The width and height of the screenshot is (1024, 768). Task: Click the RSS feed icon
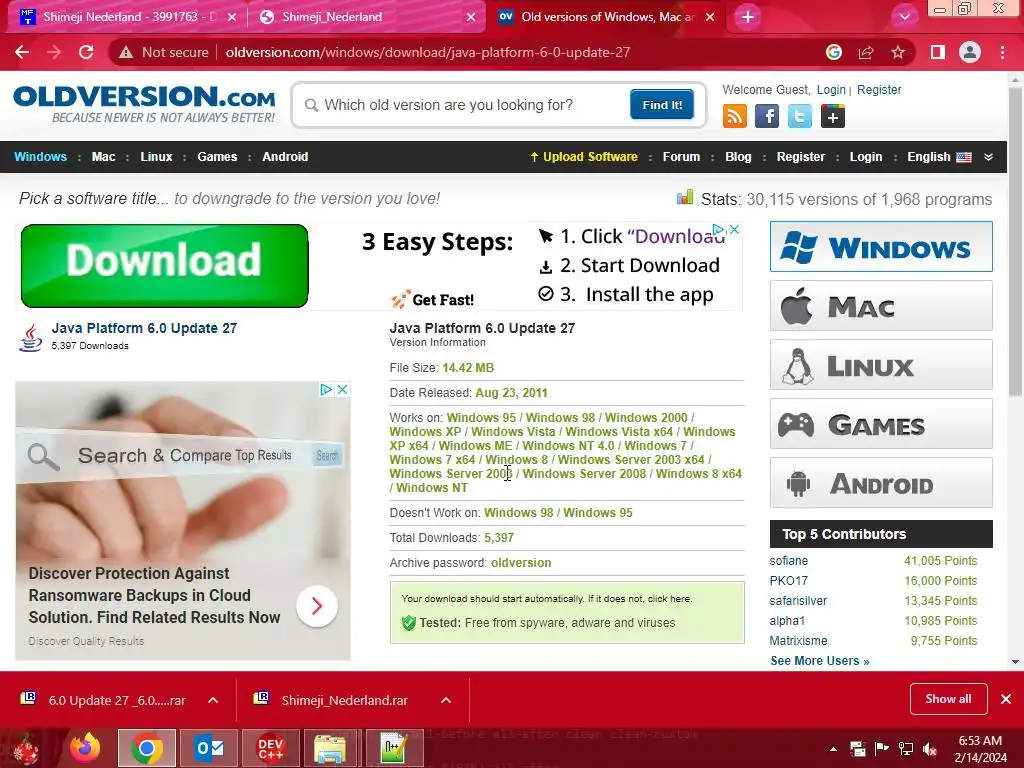[x=735, y=116]
